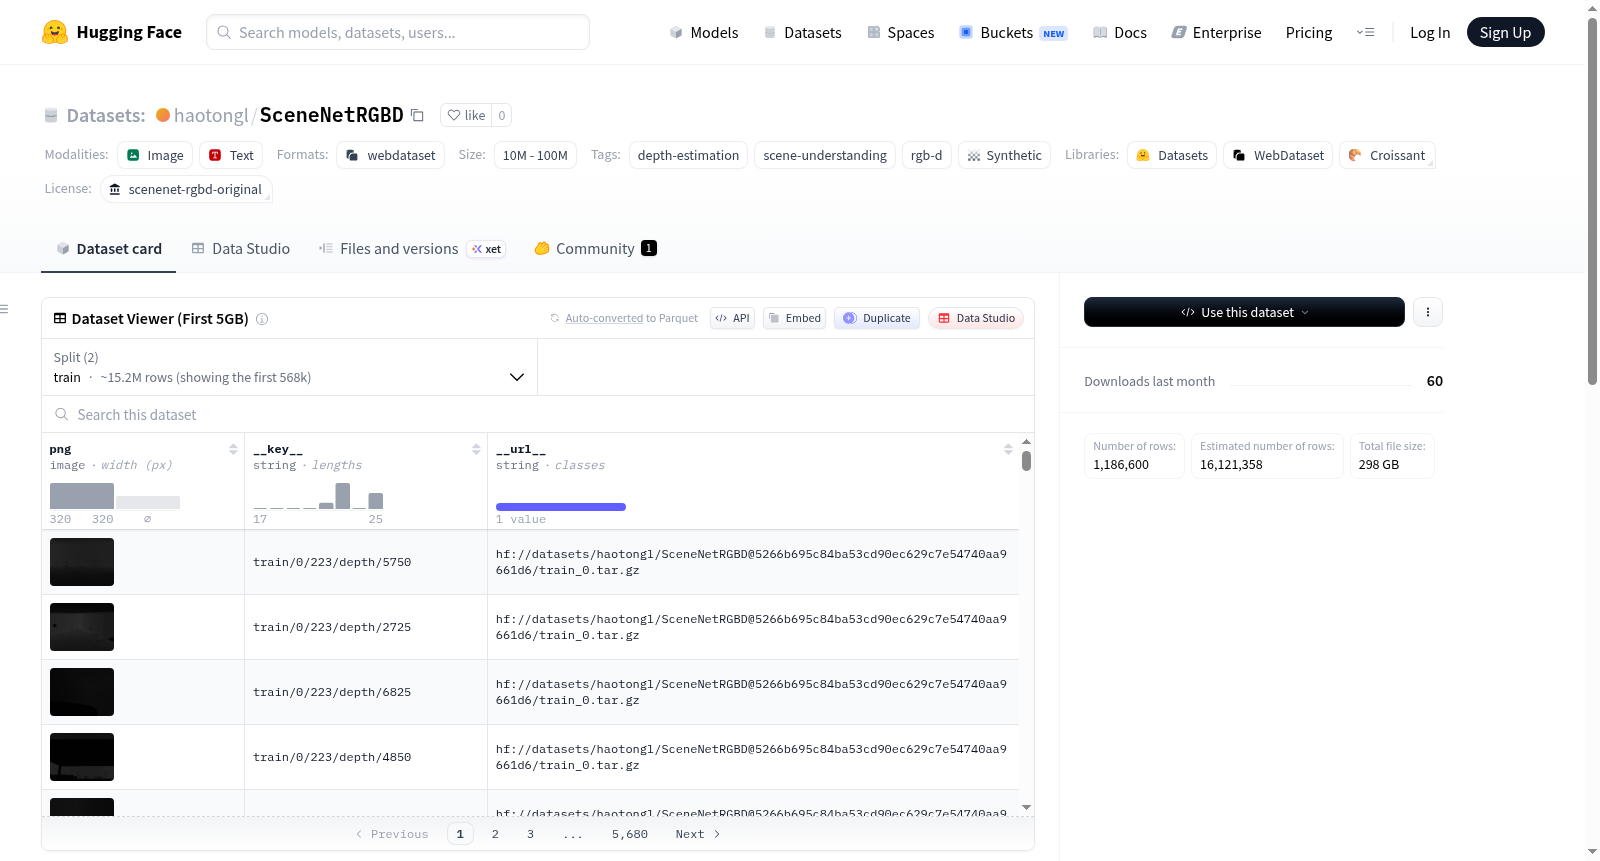
Task: Click Next page link
Action: (698, 834)
